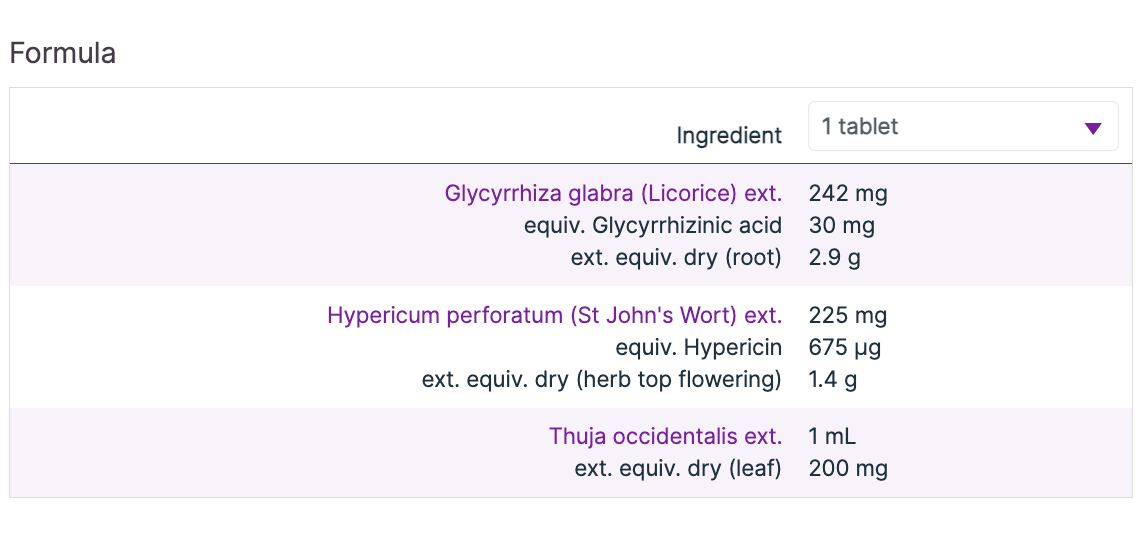Image resolution: width=1144 pixels, height=558 pixels.
Task: Click the 1.4 g herb top value
Action: click(832, 380)
